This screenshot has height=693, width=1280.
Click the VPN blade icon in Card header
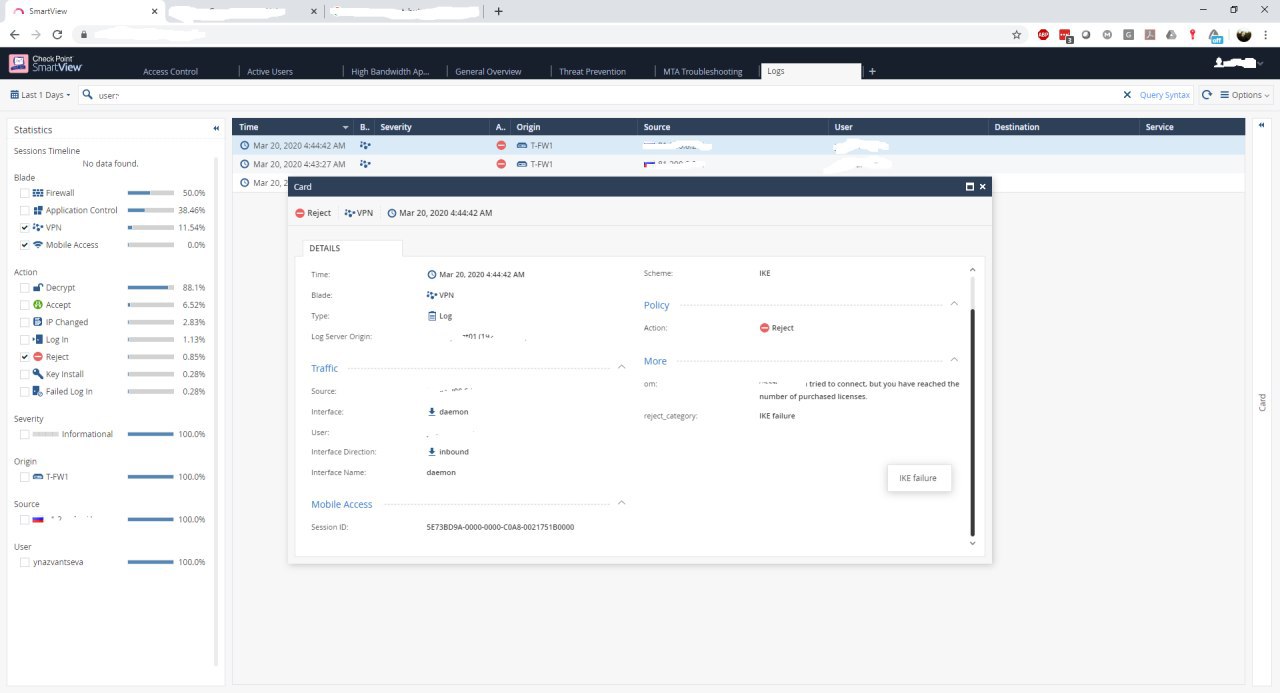point(349,213)
